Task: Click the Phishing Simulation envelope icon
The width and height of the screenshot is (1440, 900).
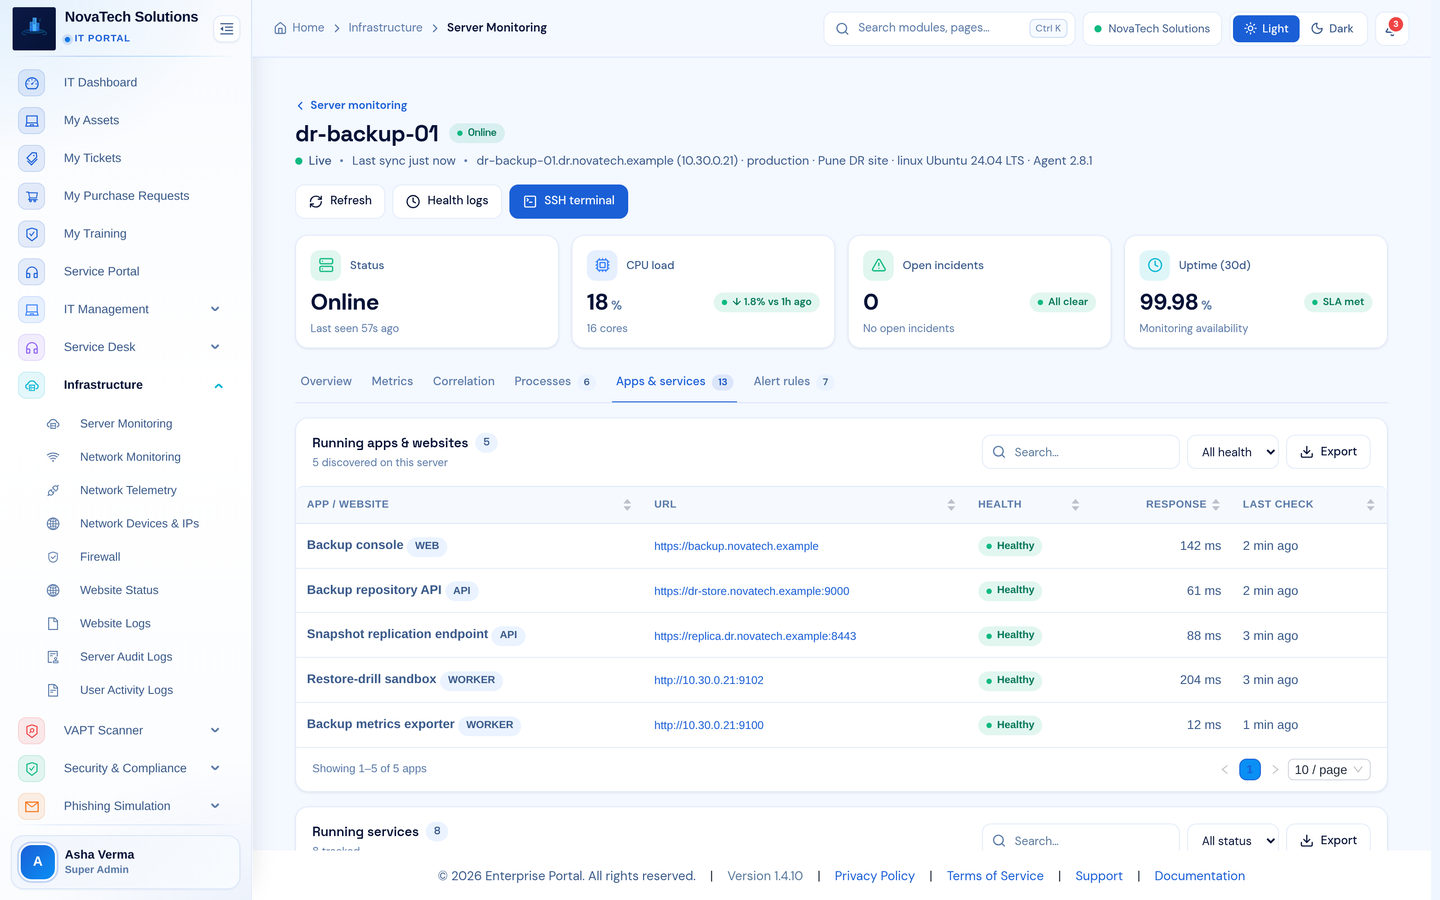Action: tap(32, 806)
